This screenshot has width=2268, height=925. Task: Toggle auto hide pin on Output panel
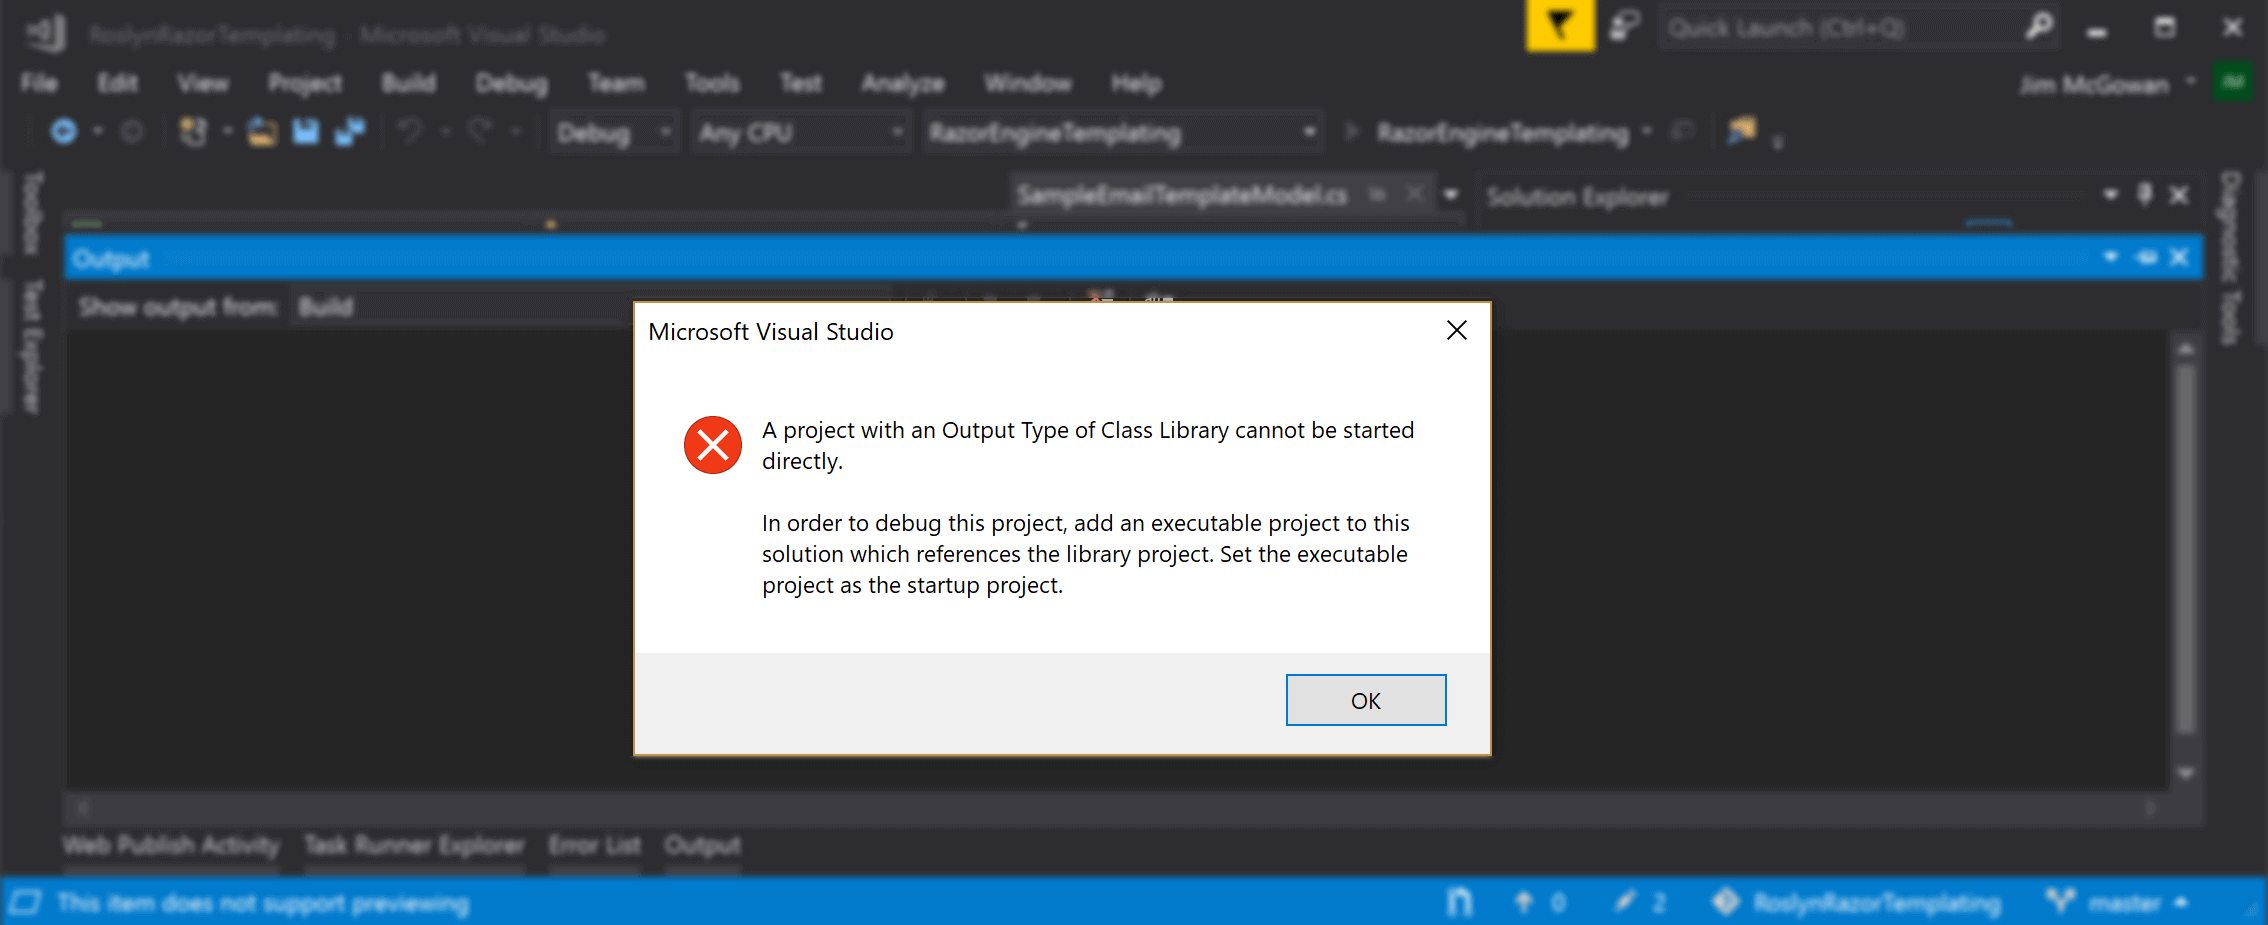tap(2146, 257)
